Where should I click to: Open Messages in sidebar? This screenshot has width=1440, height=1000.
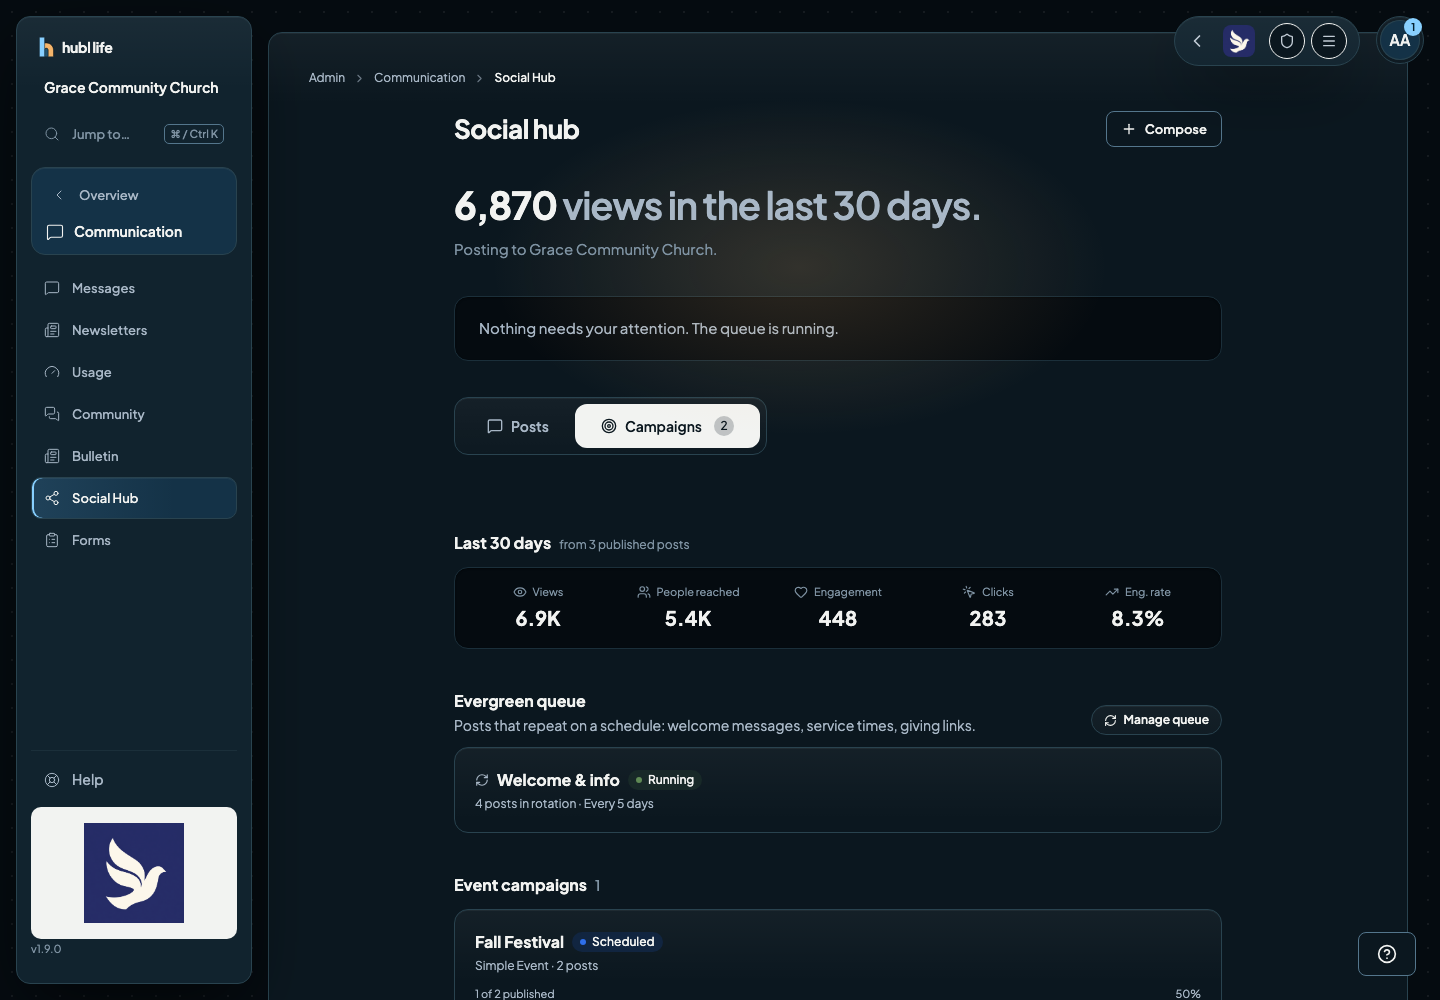pos(134,288)
